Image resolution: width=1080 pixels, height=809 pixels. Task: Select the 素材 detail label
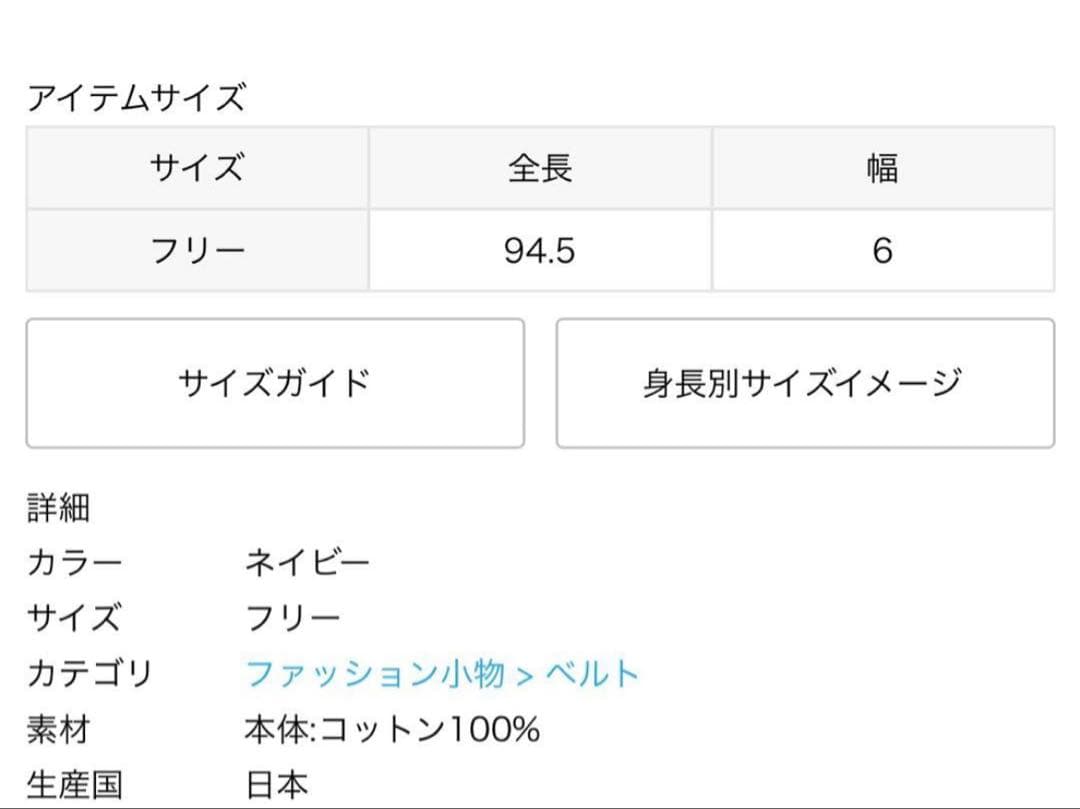tap(58, 729)
